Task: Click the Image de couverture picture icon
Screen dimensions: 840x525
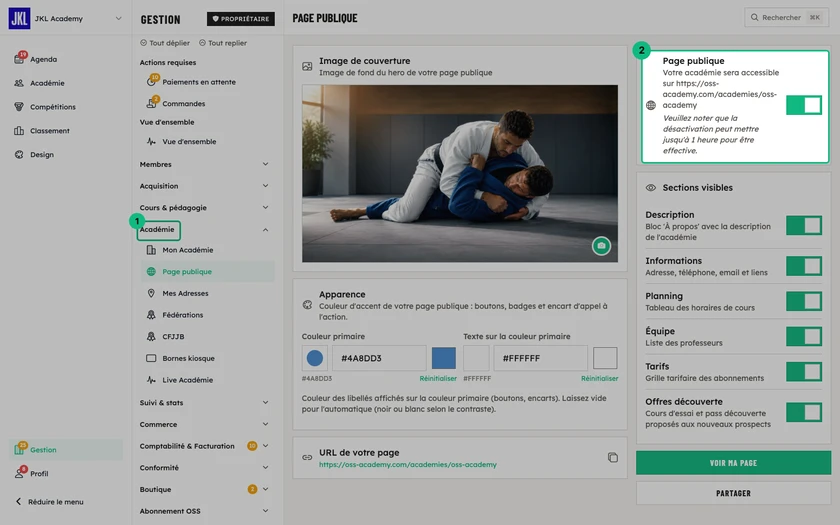Action: (307, 66)
